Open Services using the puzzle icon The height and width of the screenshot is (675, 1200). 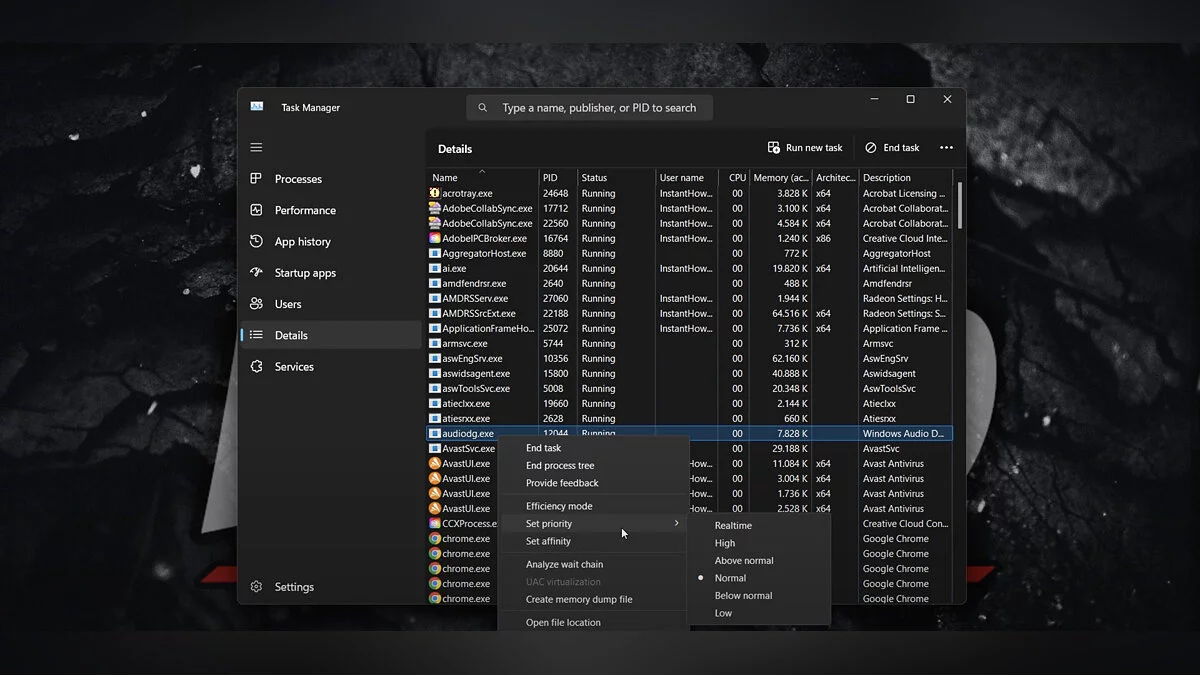[x=256, y=367]
